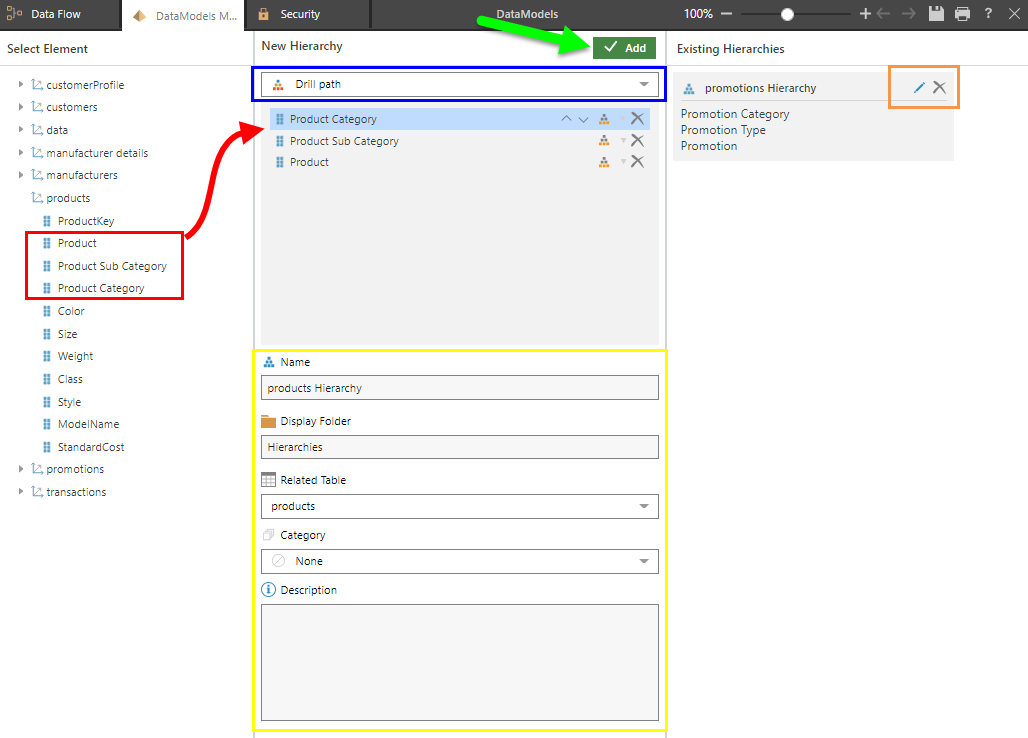The height and width of the screenshot is (738, 1028).
Task: Click the zoom out minus button
Action: pyautogui.click(x=726, y=14)
